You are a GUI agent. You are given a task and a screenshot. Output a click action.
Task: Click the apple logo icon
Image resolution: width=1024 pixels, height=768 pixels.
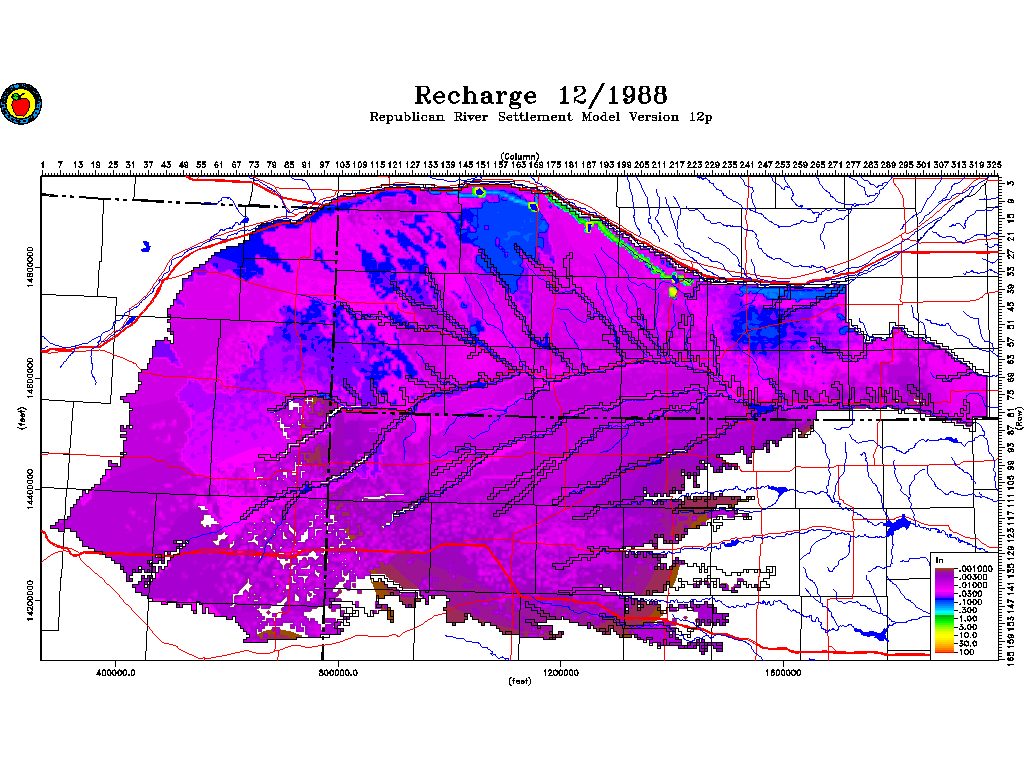pos(21,104)
